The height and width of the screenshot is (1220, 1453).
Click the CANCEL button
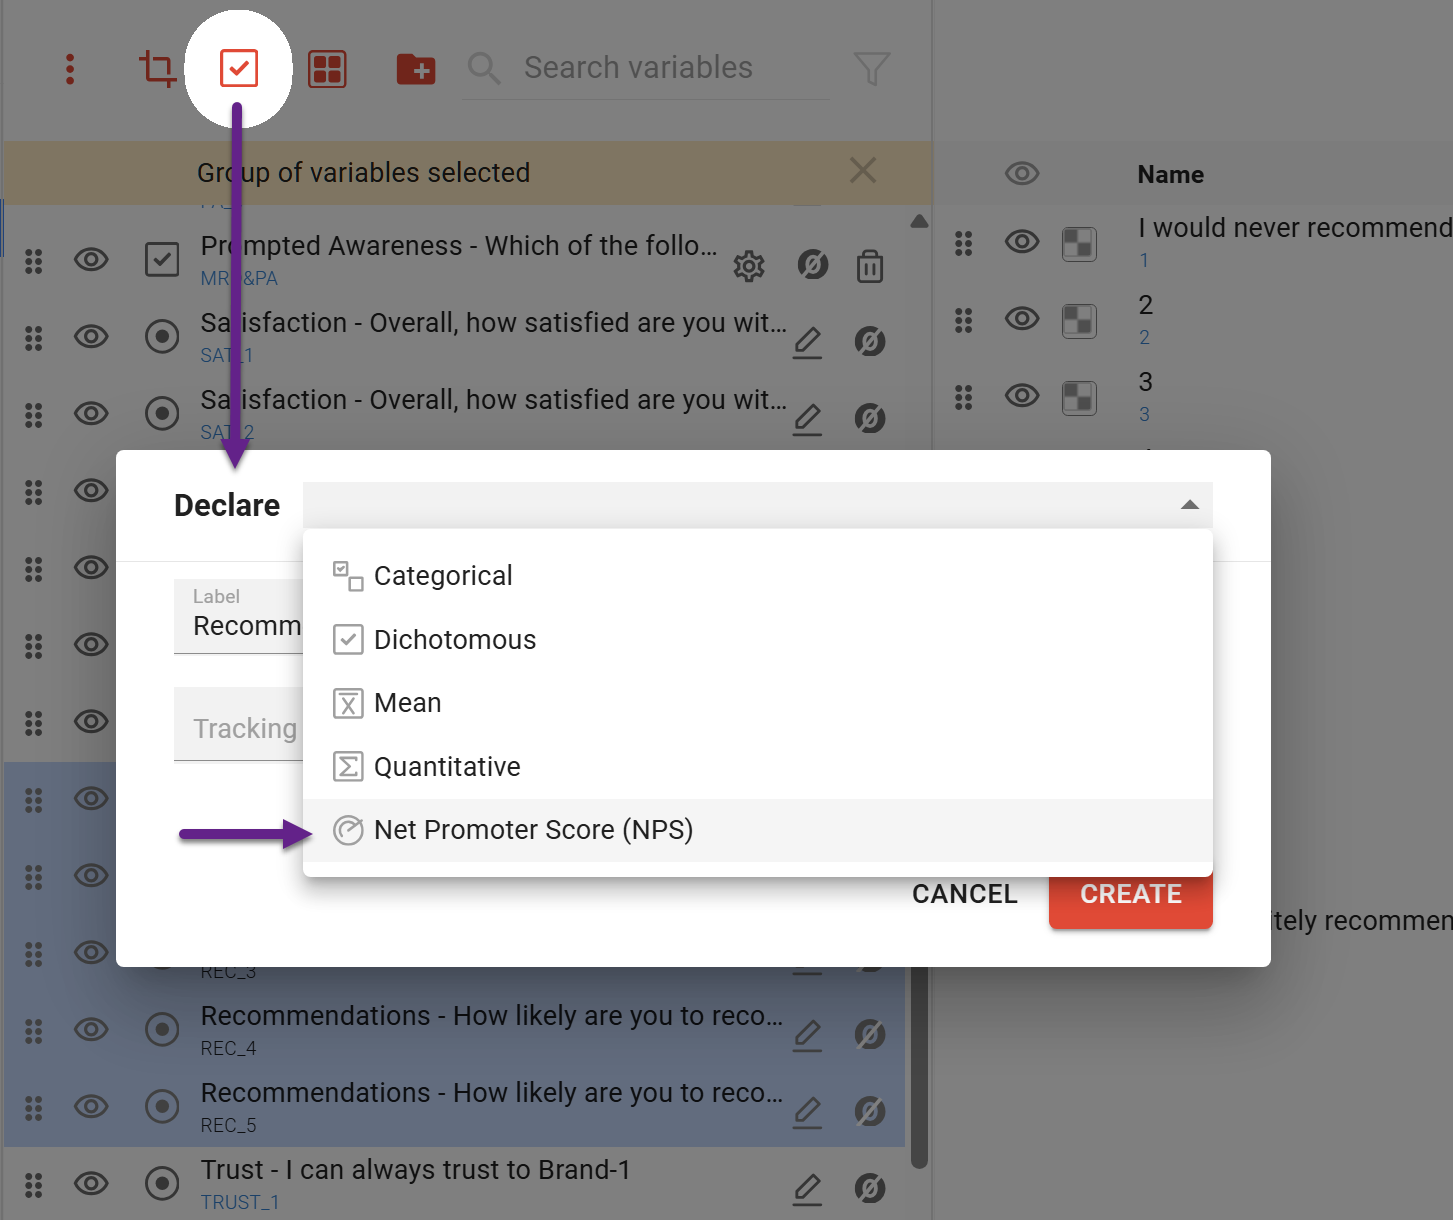tap(964, 894)
